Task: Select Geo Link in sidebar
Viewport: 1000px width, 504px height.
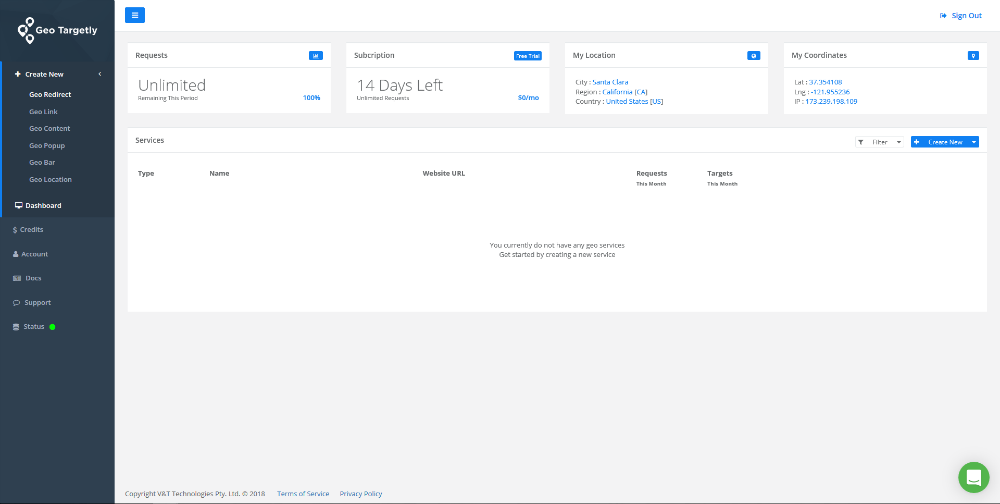Action: click(x=43, y=112)
